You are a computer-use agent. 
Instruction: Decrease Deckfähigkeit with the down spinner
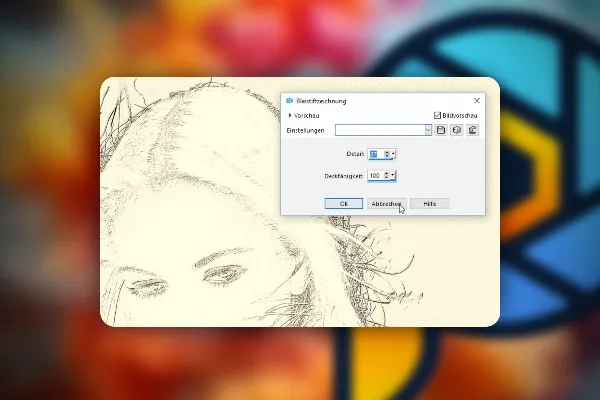(386, 178)
